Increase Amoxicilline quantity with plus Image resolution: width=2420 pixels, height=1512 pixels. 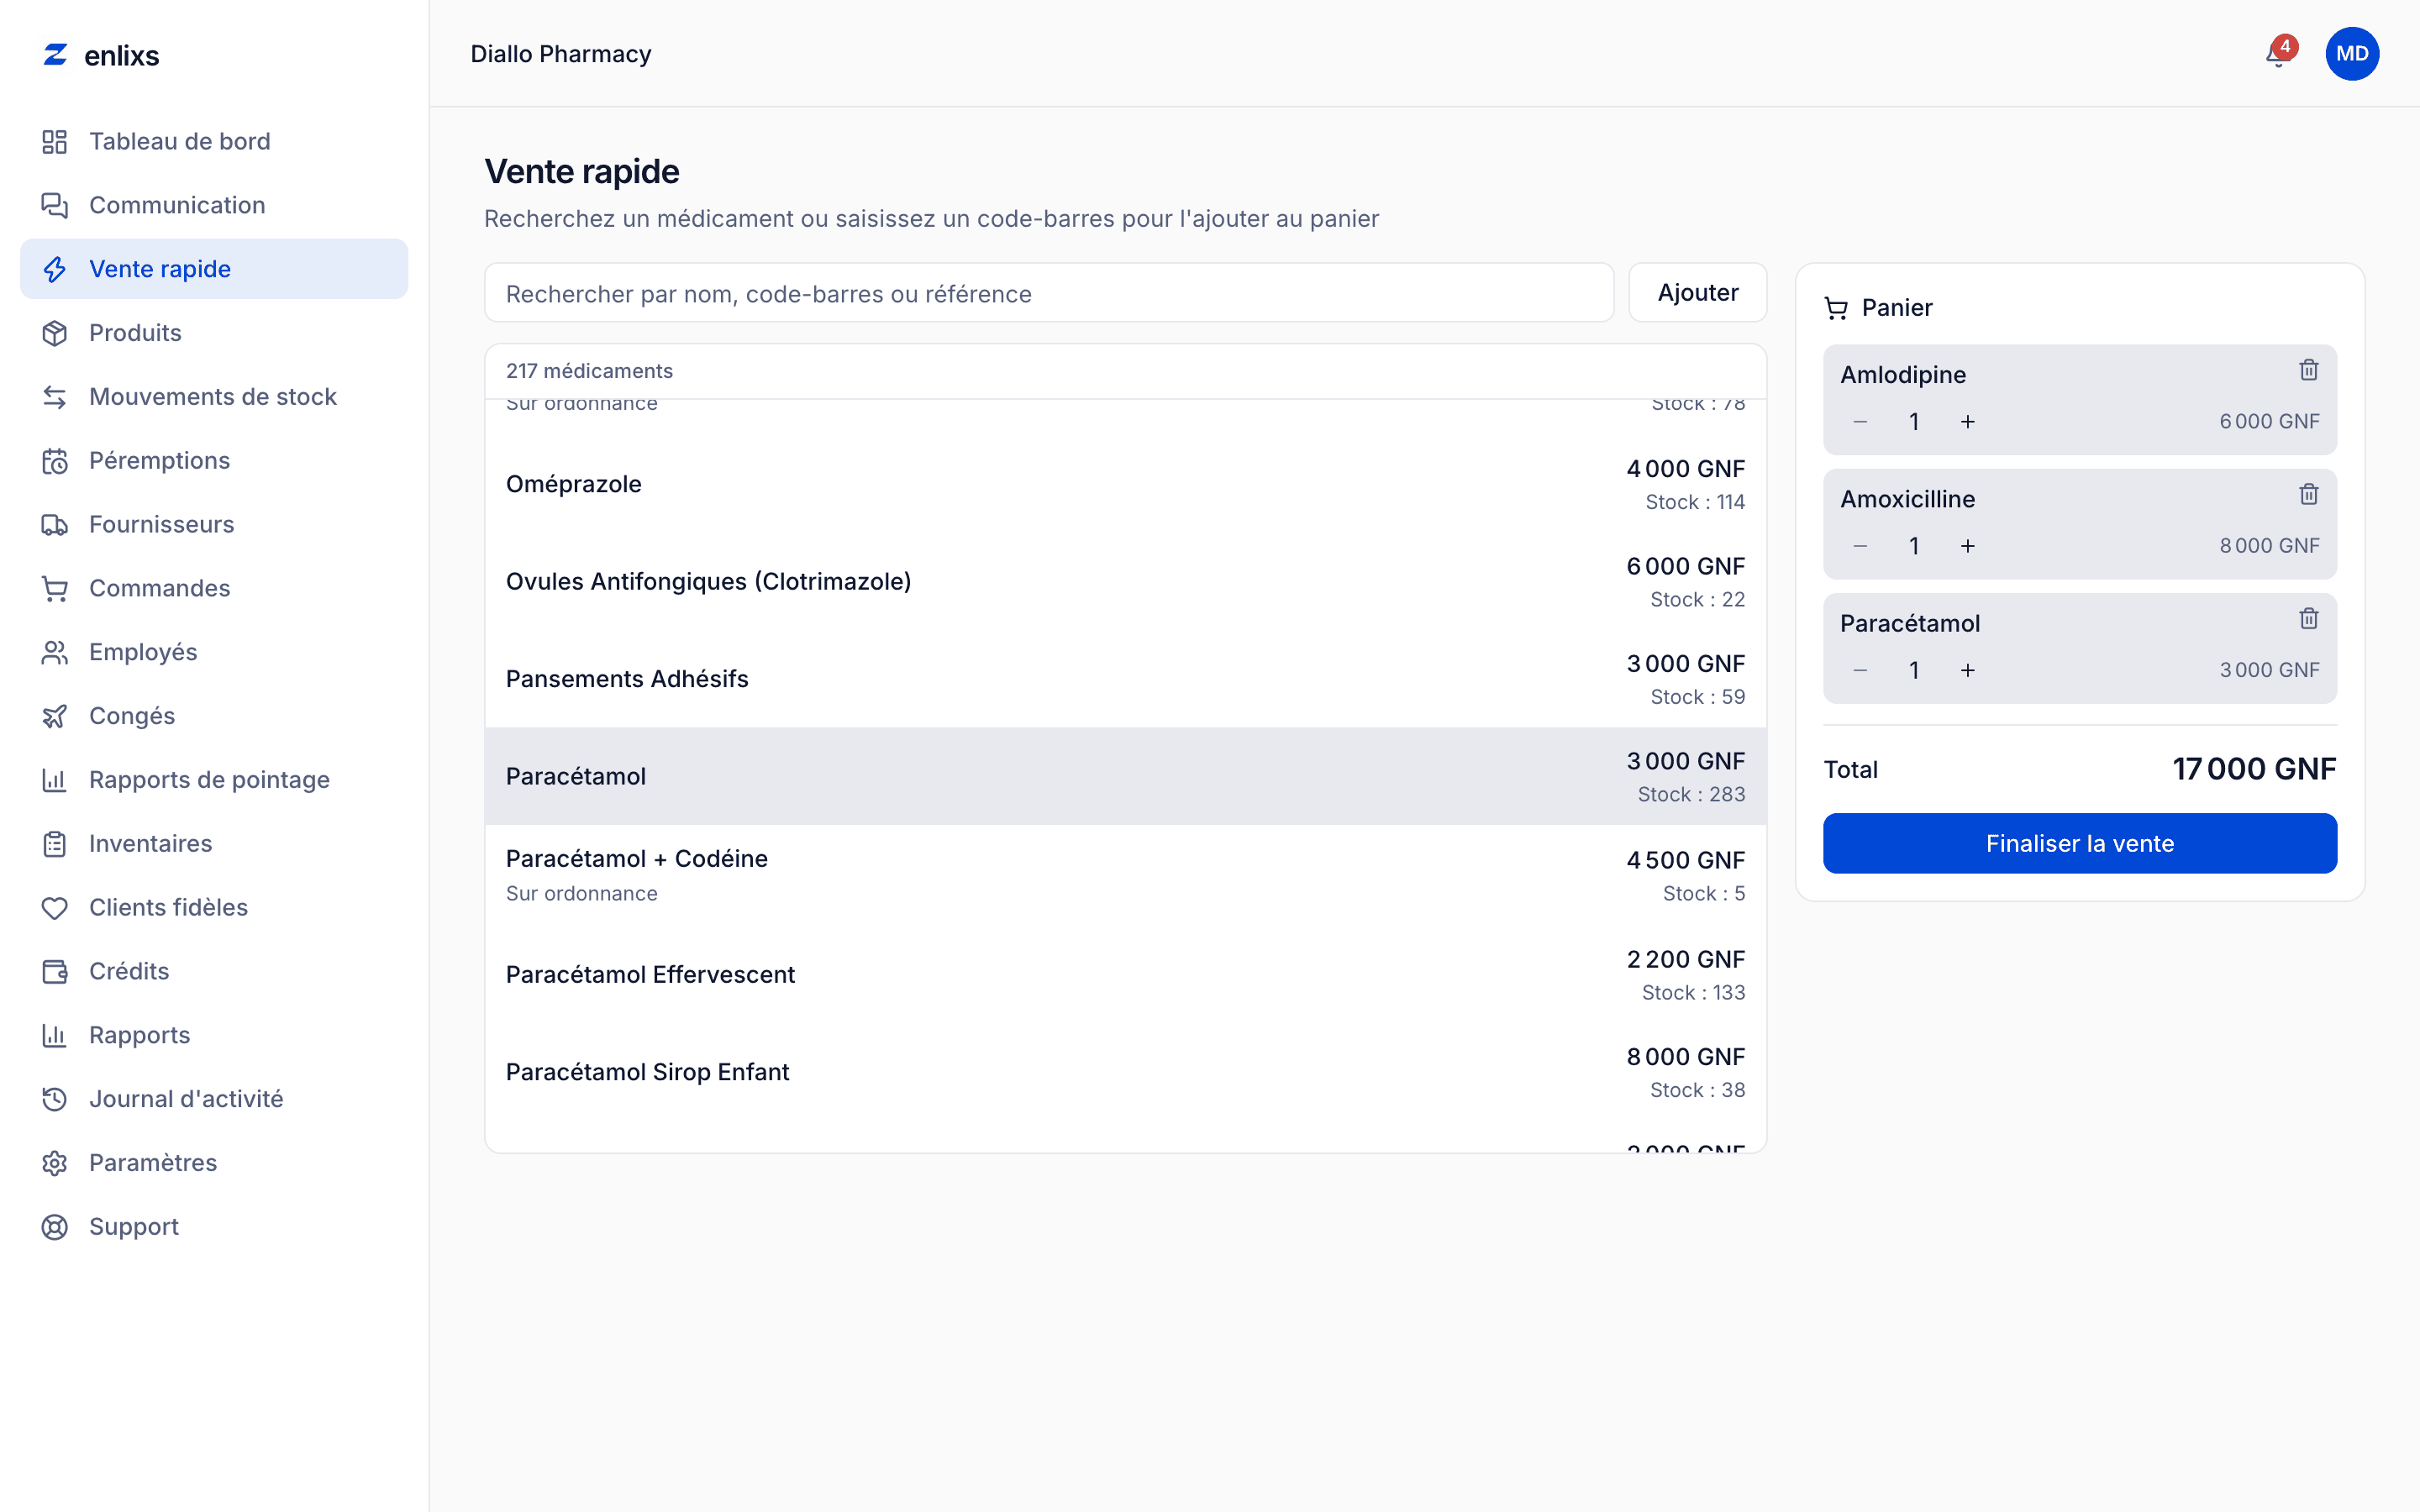pyautogui.click(x=1967, y=546)
